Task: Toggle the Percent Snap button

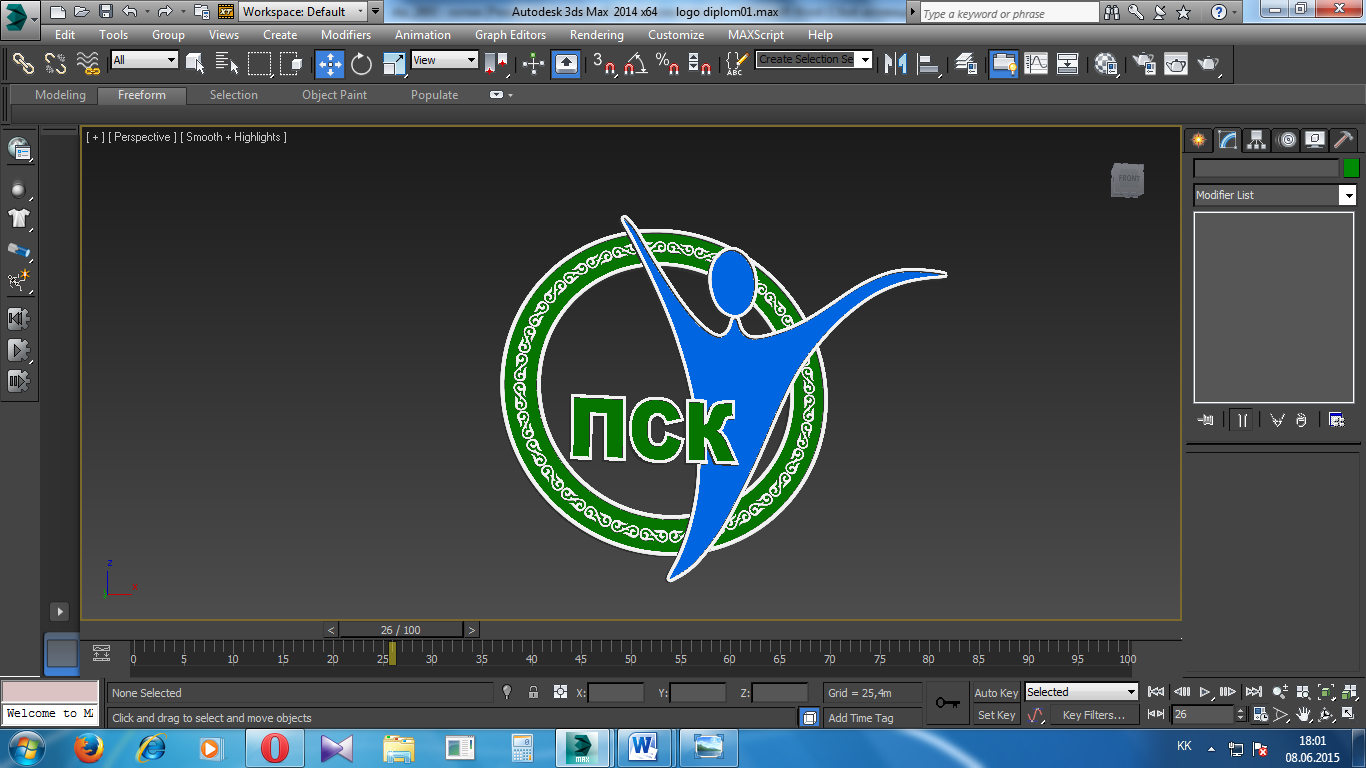Action: click(x=667, y=63)
